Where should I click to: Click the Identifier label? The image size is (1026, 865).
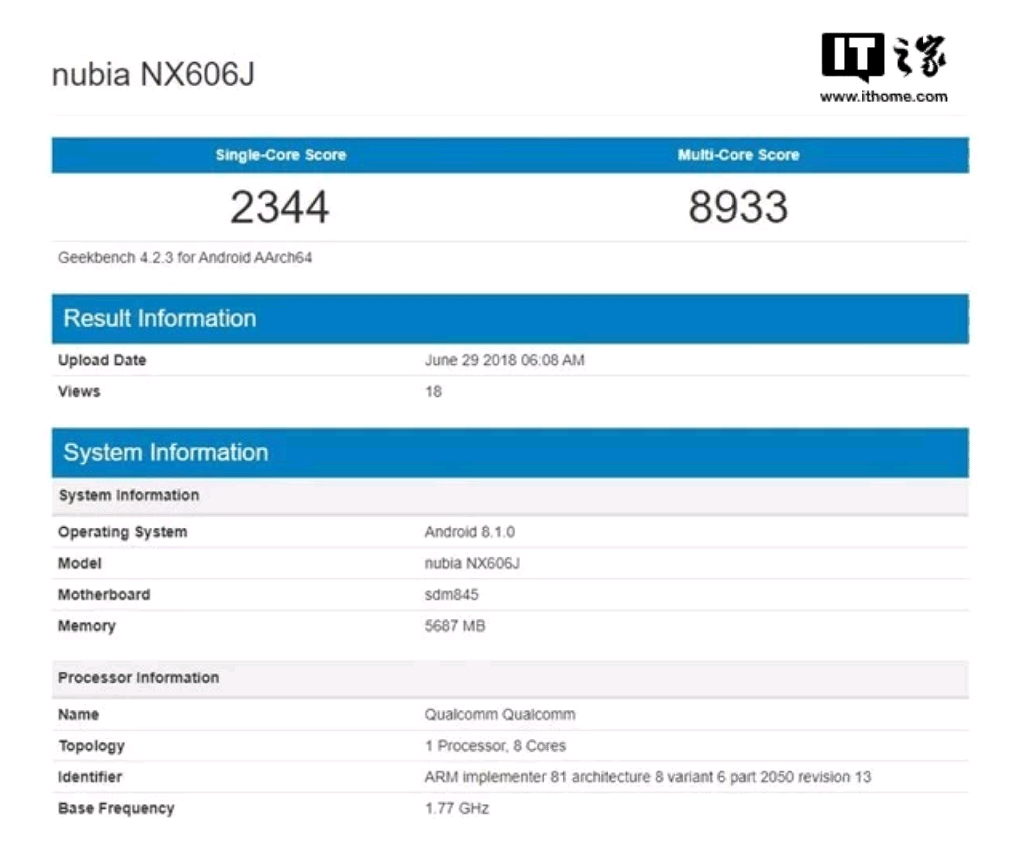click(90, 777)
